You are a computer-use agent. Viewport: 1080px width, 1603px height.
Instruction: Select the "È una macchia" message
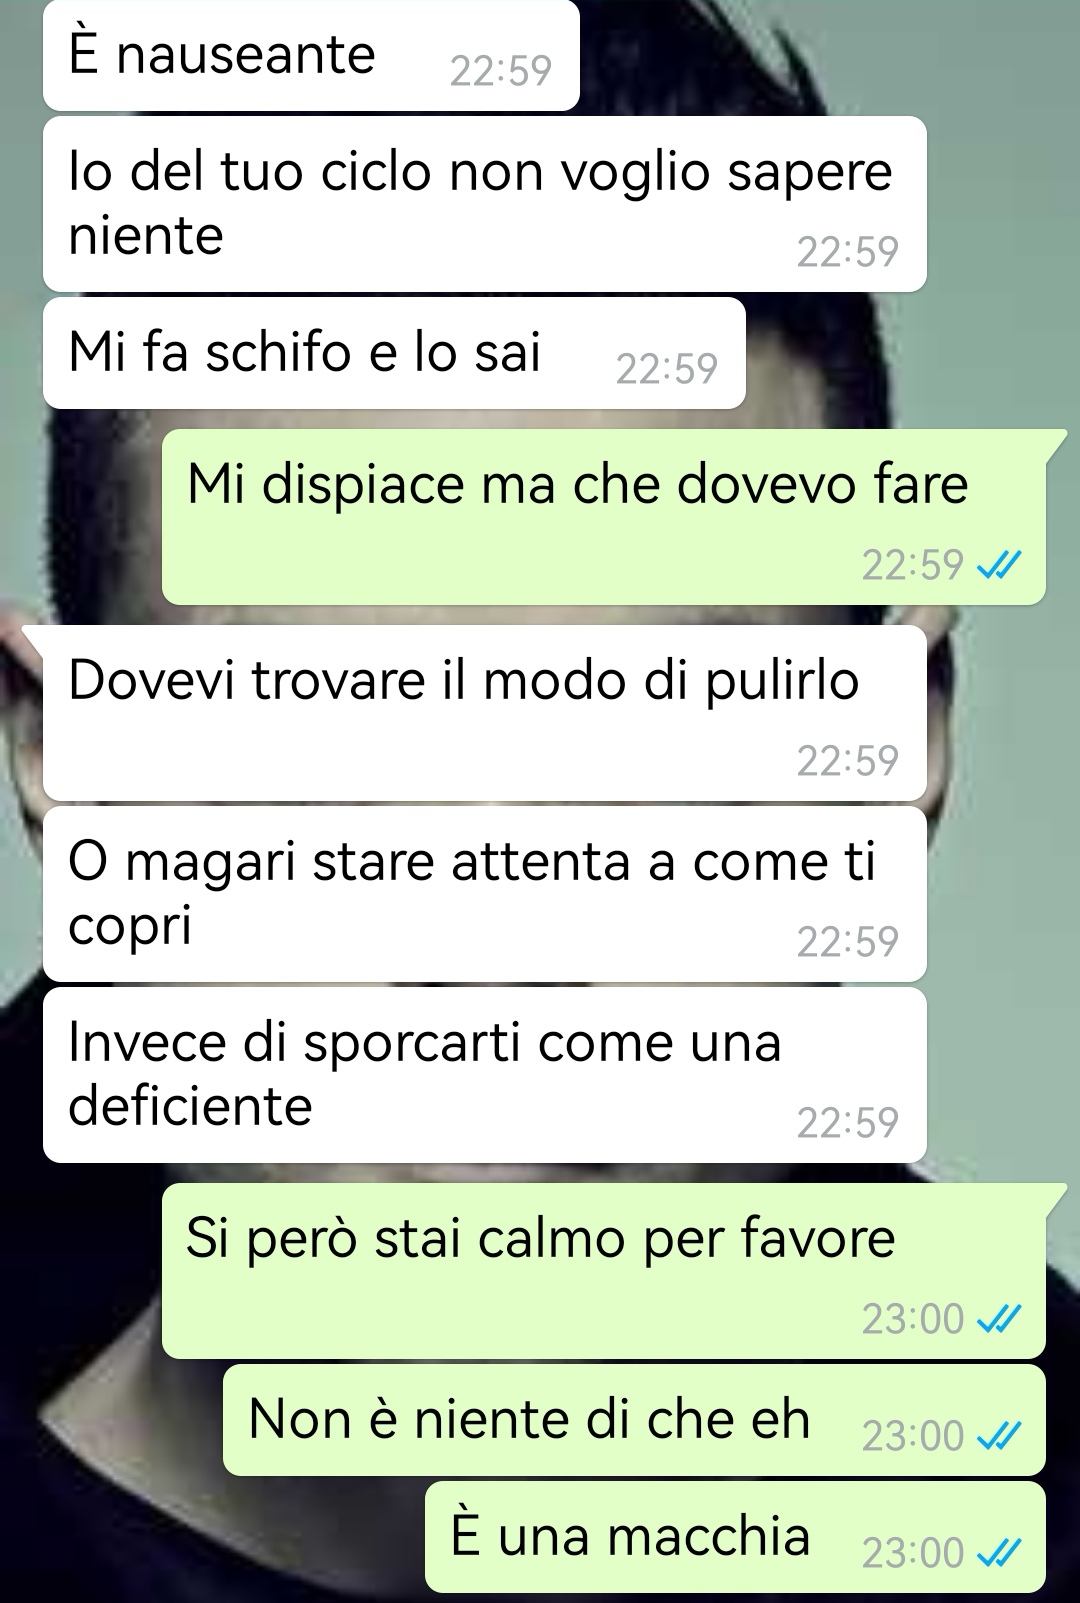(735, 1537)
